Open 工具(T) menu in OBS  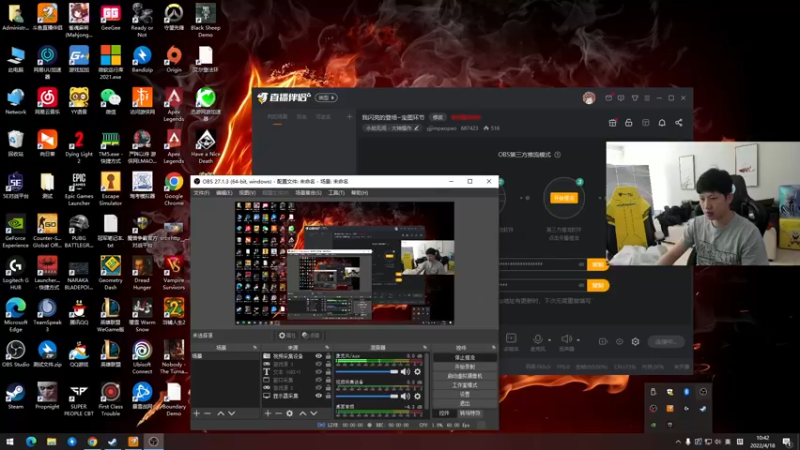point(336,193)
